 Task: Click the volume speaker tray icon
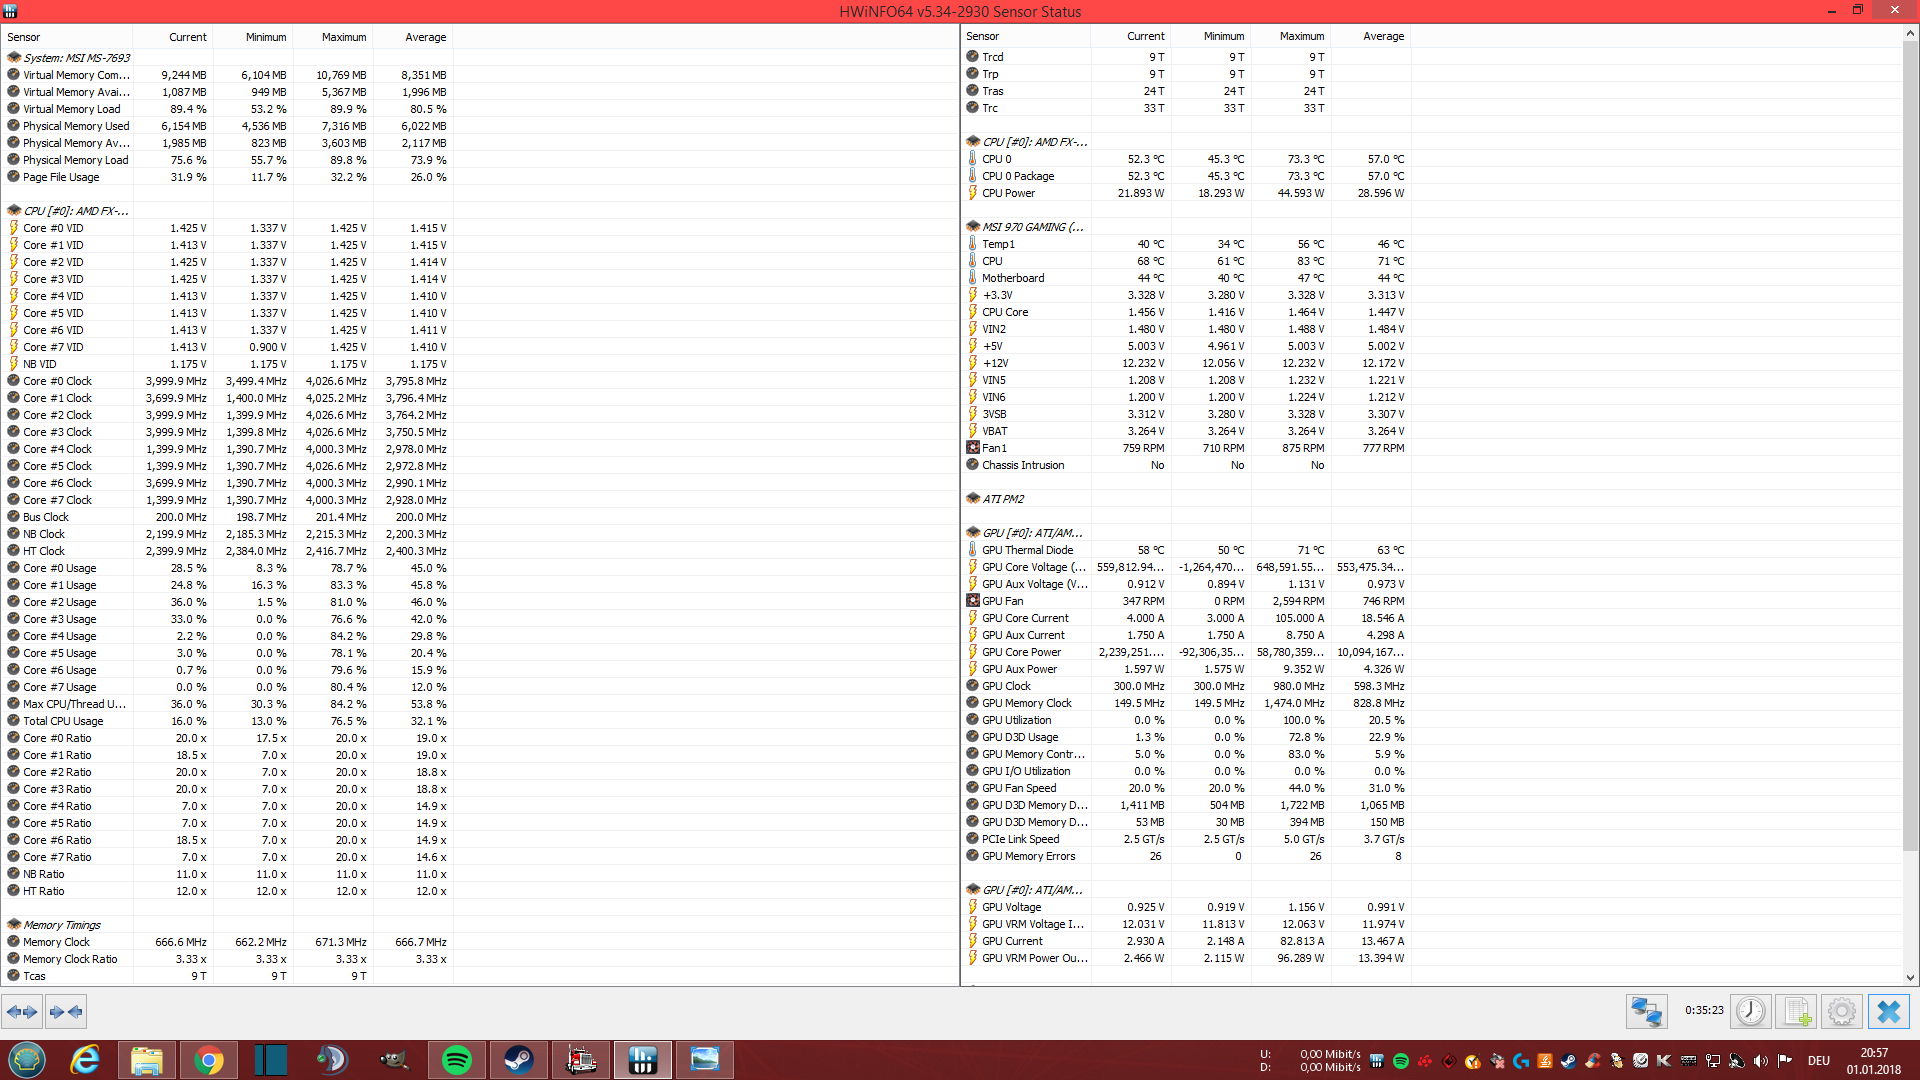(x=1760, y=1061)
